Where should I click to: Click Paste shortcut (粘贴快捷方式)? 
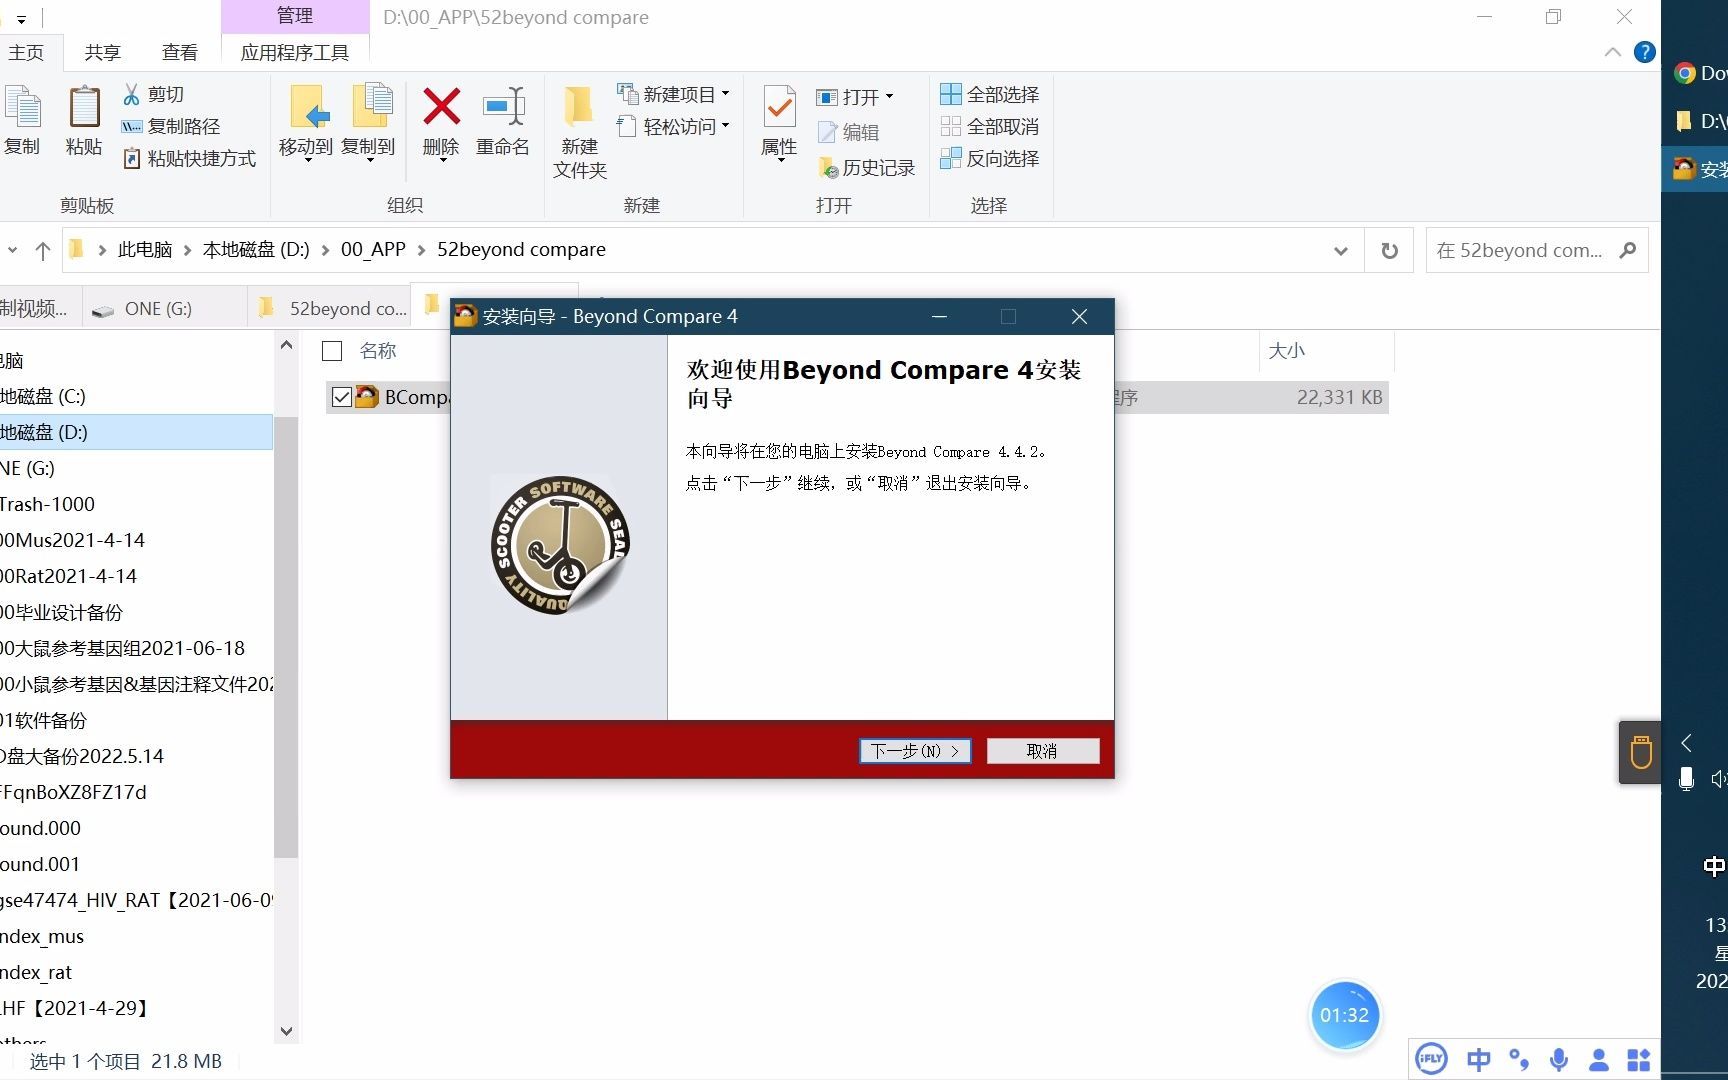coord(189,158)
